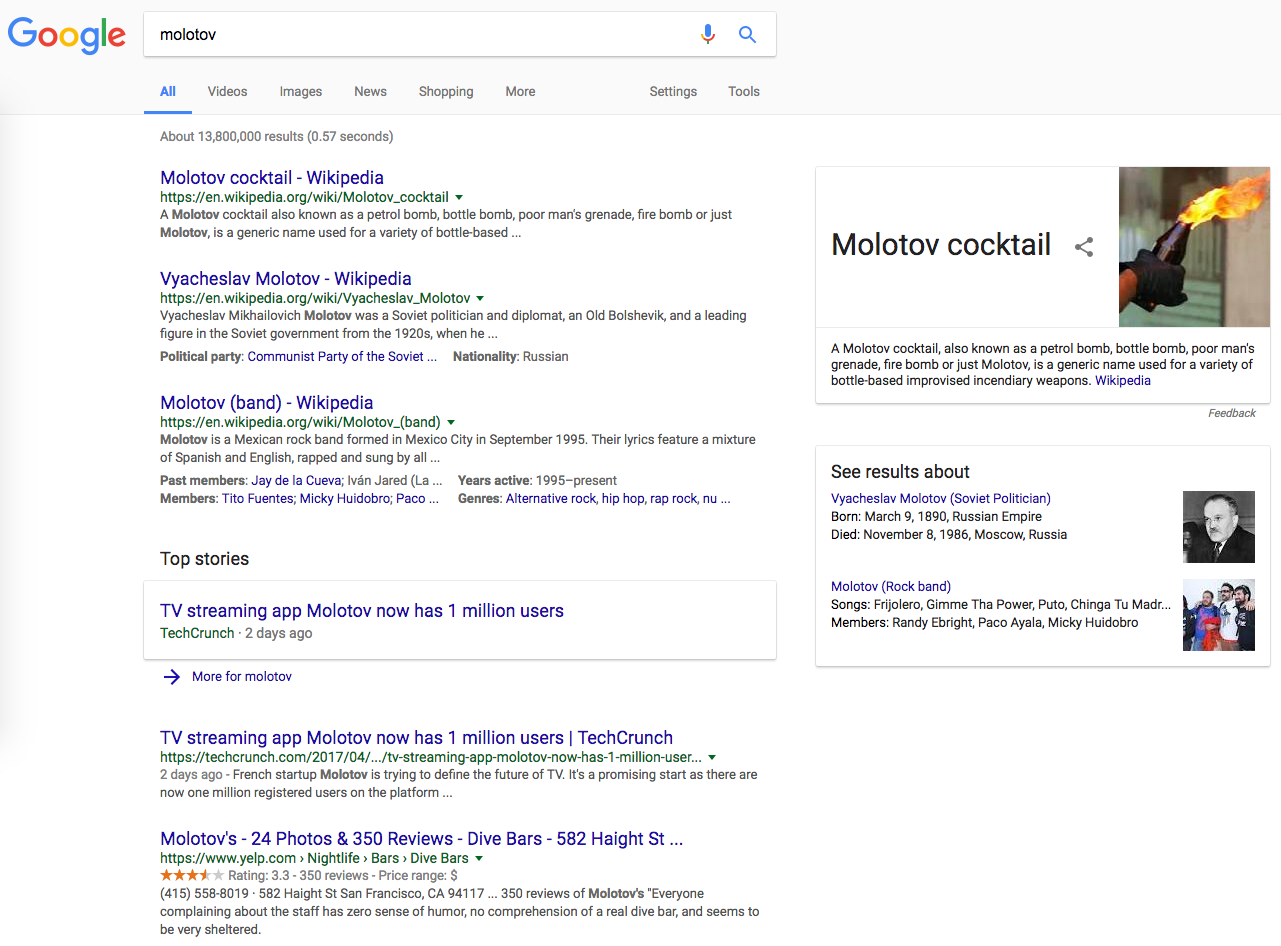Open the search Settings menu
This screenshot has height=946, width=1281.
672,91
